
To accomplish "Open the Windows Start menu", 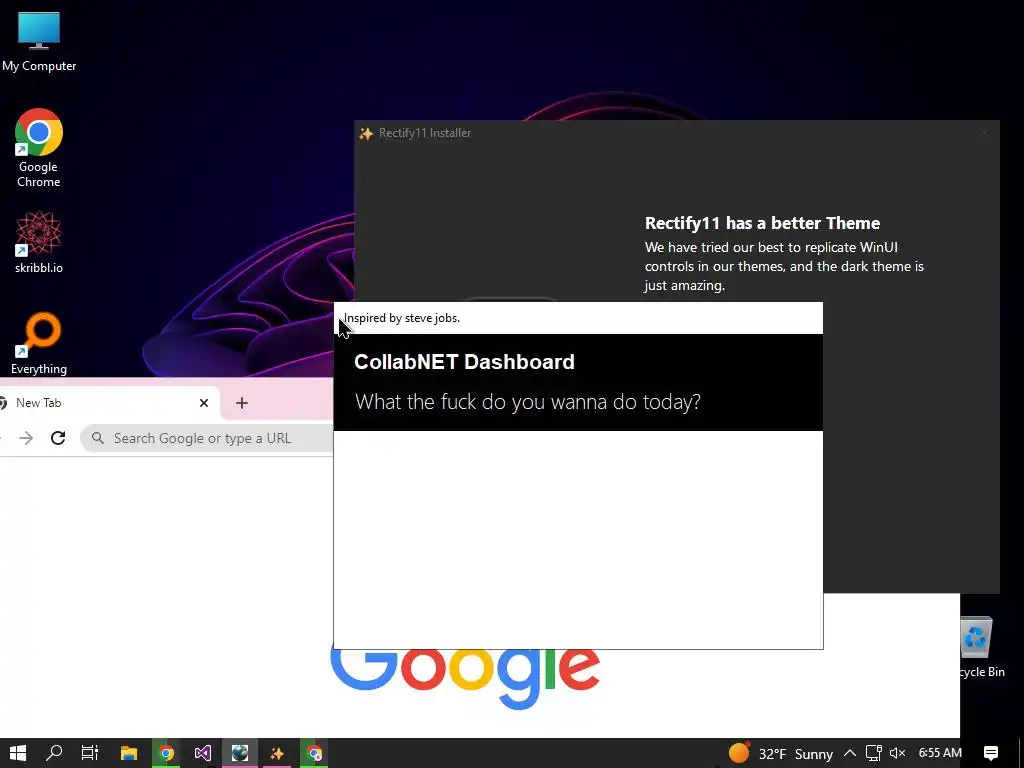I will click(18, 753).
